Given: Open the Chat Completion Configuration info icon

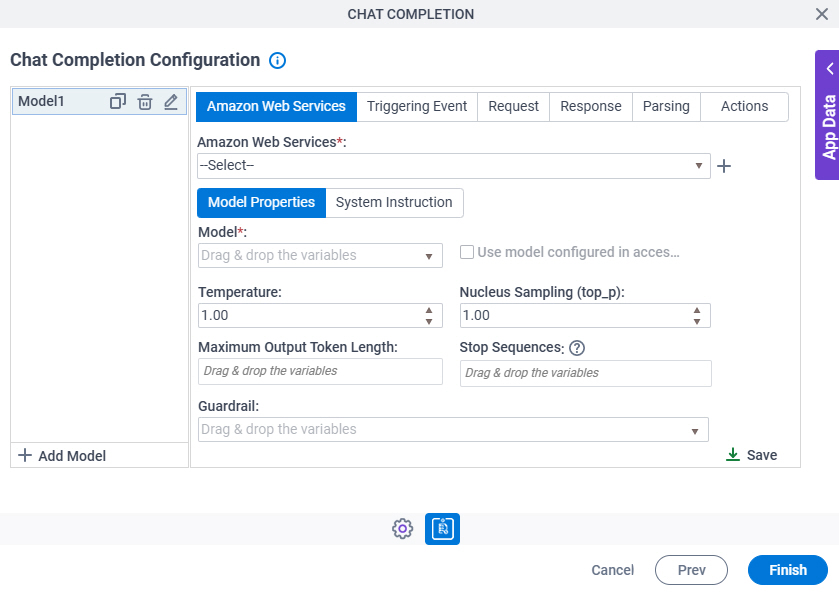Looking at the screenshot, I should tap(277, 60).
